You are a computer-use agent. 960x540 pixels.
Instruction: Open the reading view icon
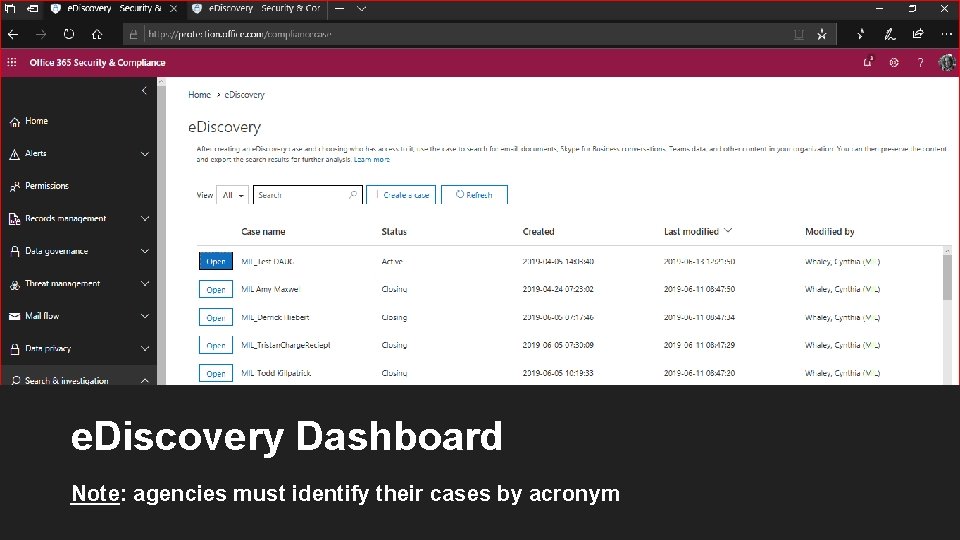[x=798, y=34]
